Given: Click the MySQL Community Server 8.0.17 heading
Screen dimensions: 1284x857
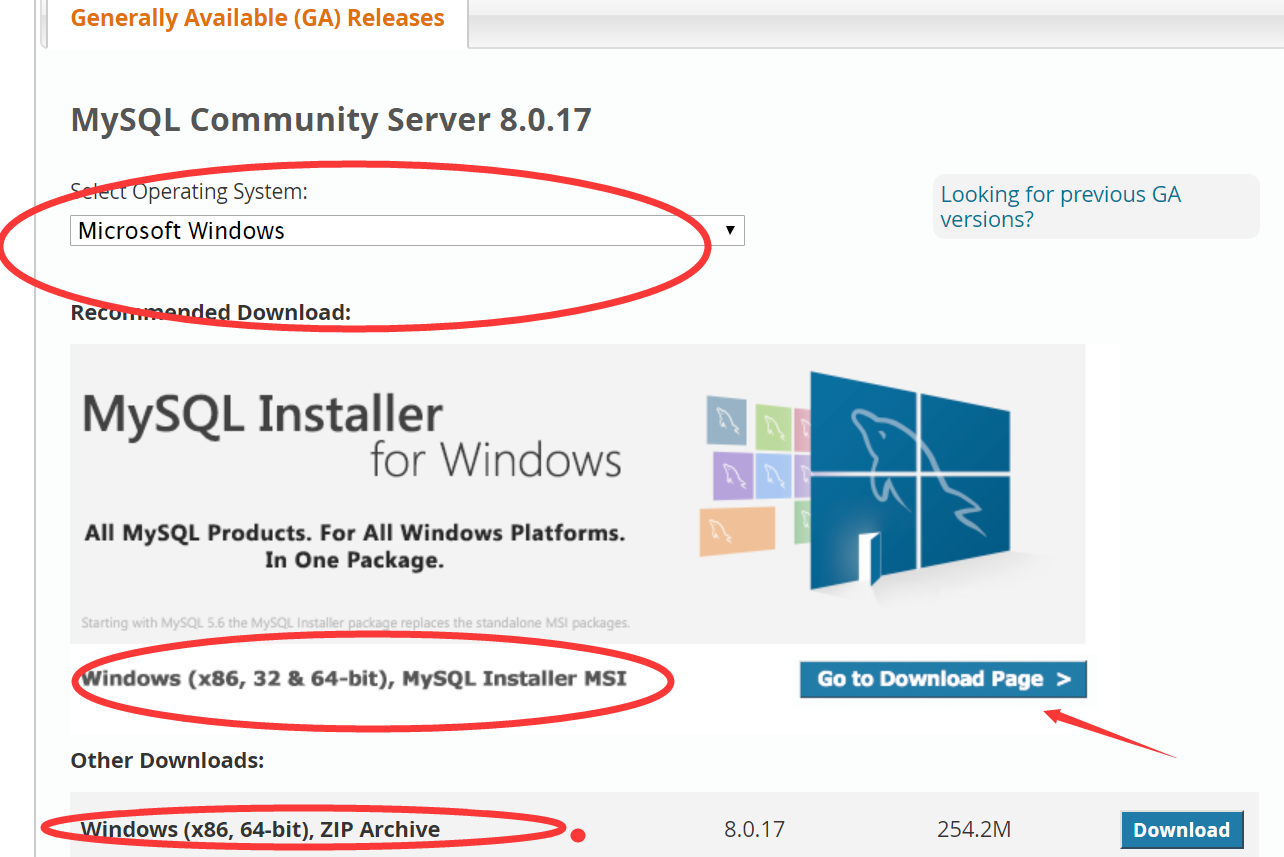Looking at the screenshot, I should (x=330, y=119).
